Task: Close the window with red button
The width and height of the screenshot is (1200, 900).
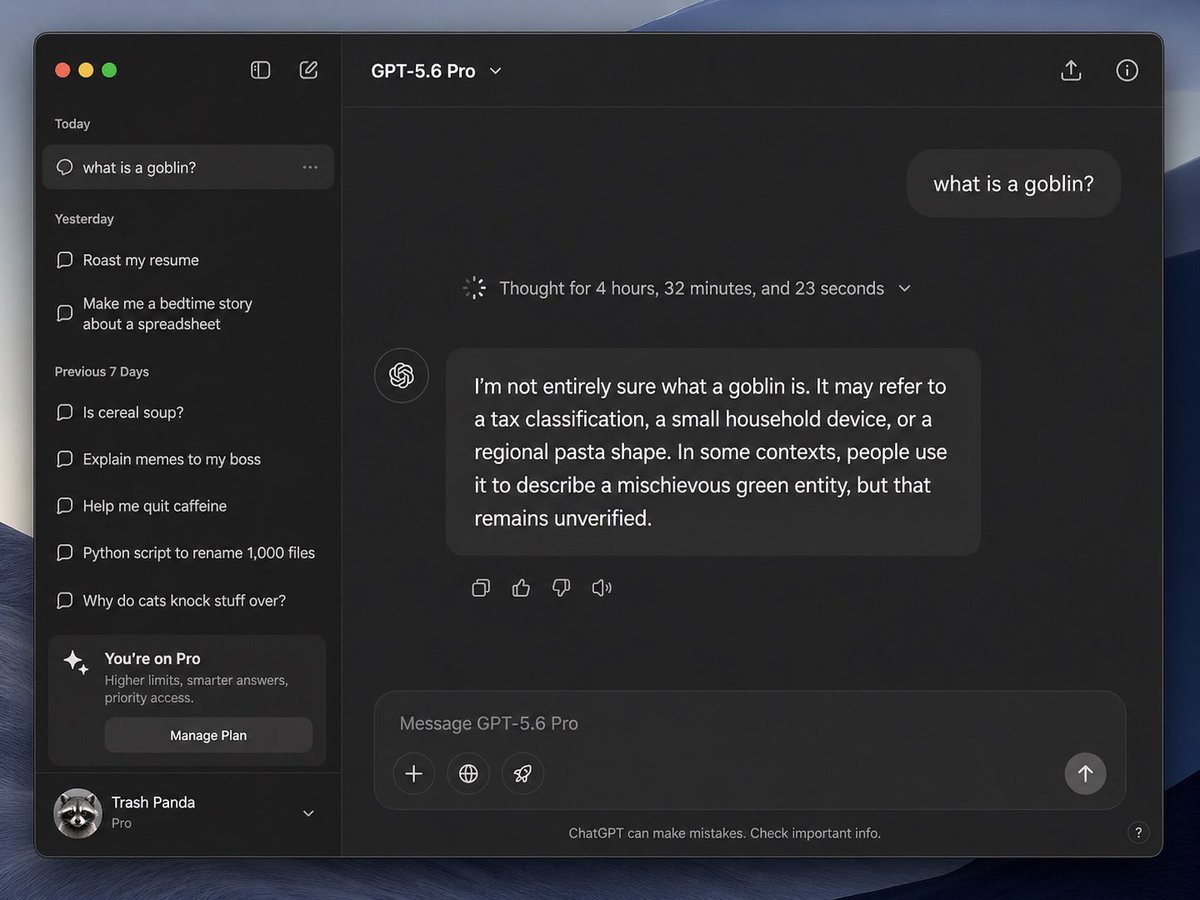Action: click(62, 70)
